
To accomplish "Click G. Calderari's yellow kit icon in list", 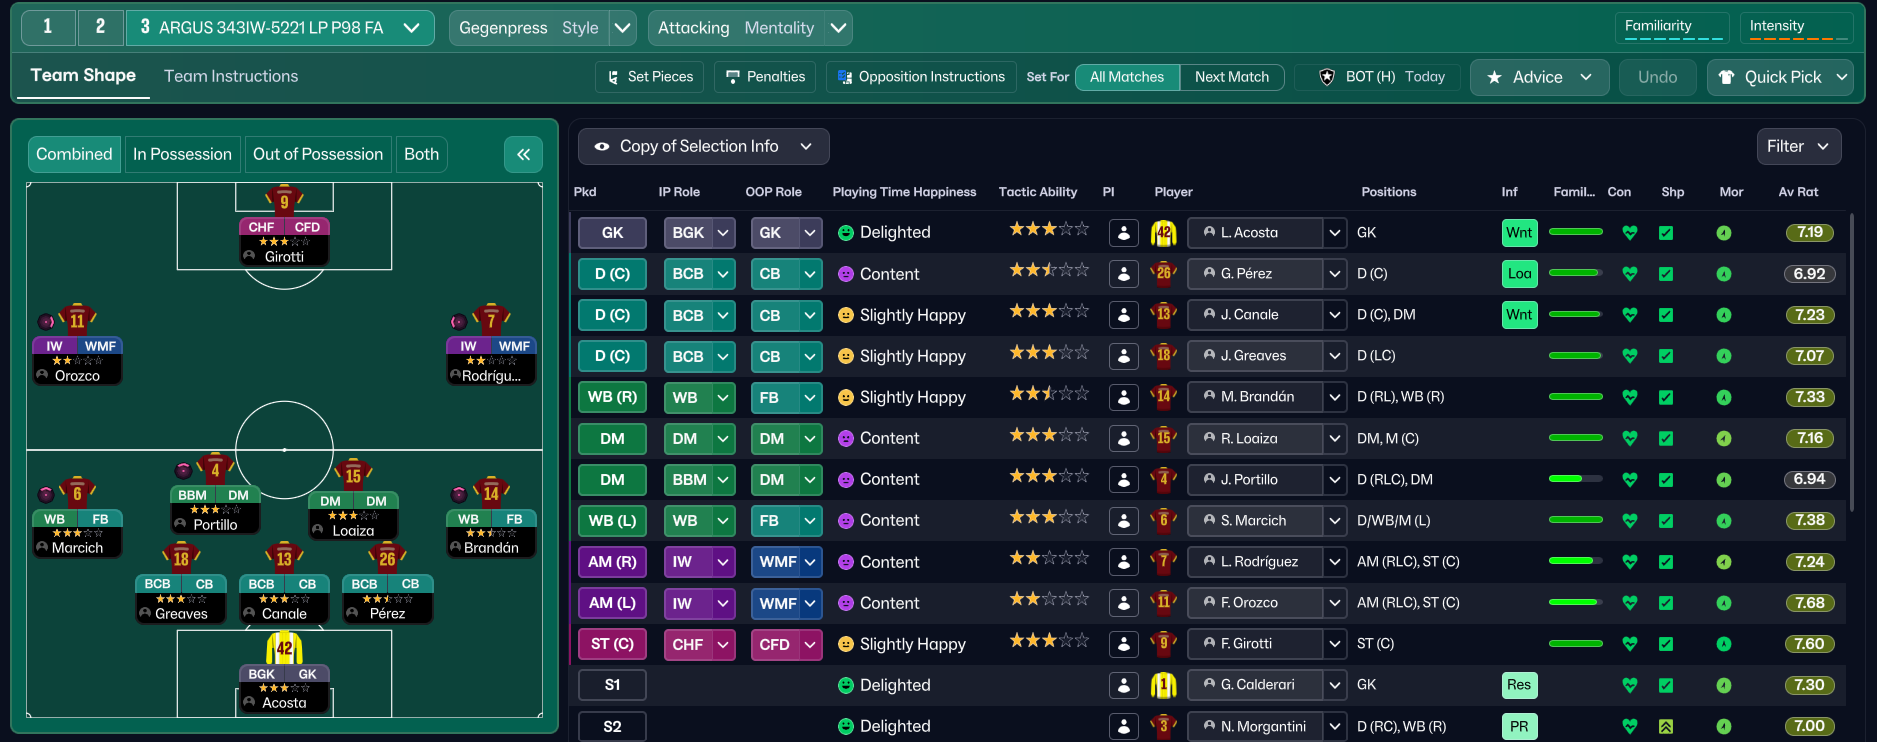I will coord(1163,685).
